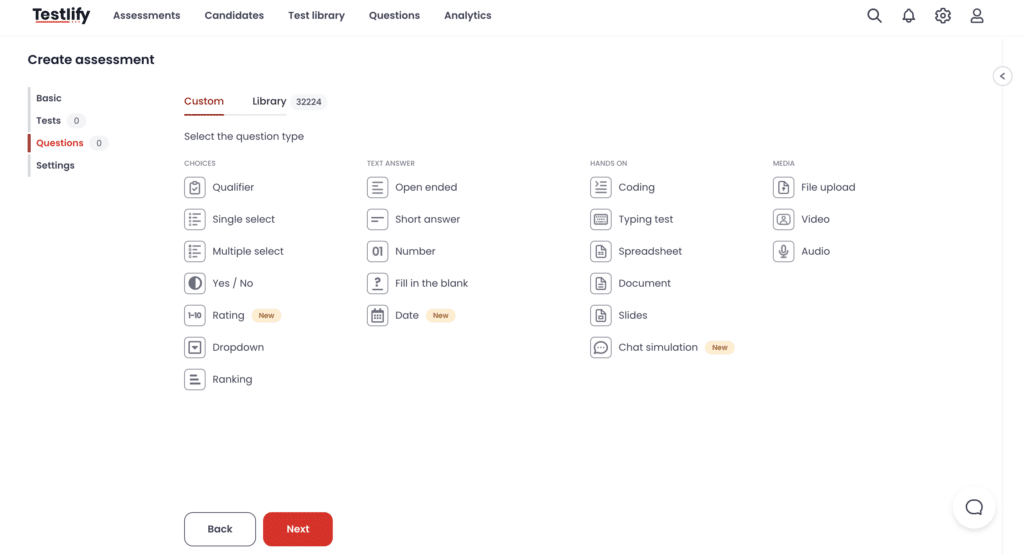Image resolution: width=1024 pixels, height=557 pixels.
Task: Switch to the Library tab
Action: [x=269, y=101]
